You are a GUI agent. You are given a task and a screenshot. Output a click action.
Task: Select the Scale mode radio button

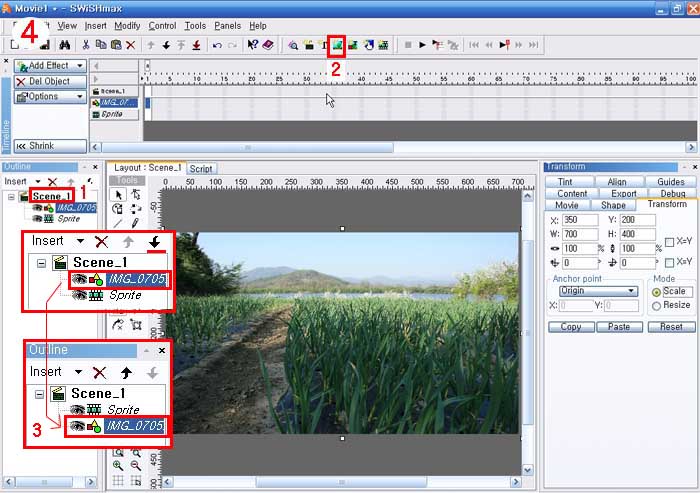656,292
